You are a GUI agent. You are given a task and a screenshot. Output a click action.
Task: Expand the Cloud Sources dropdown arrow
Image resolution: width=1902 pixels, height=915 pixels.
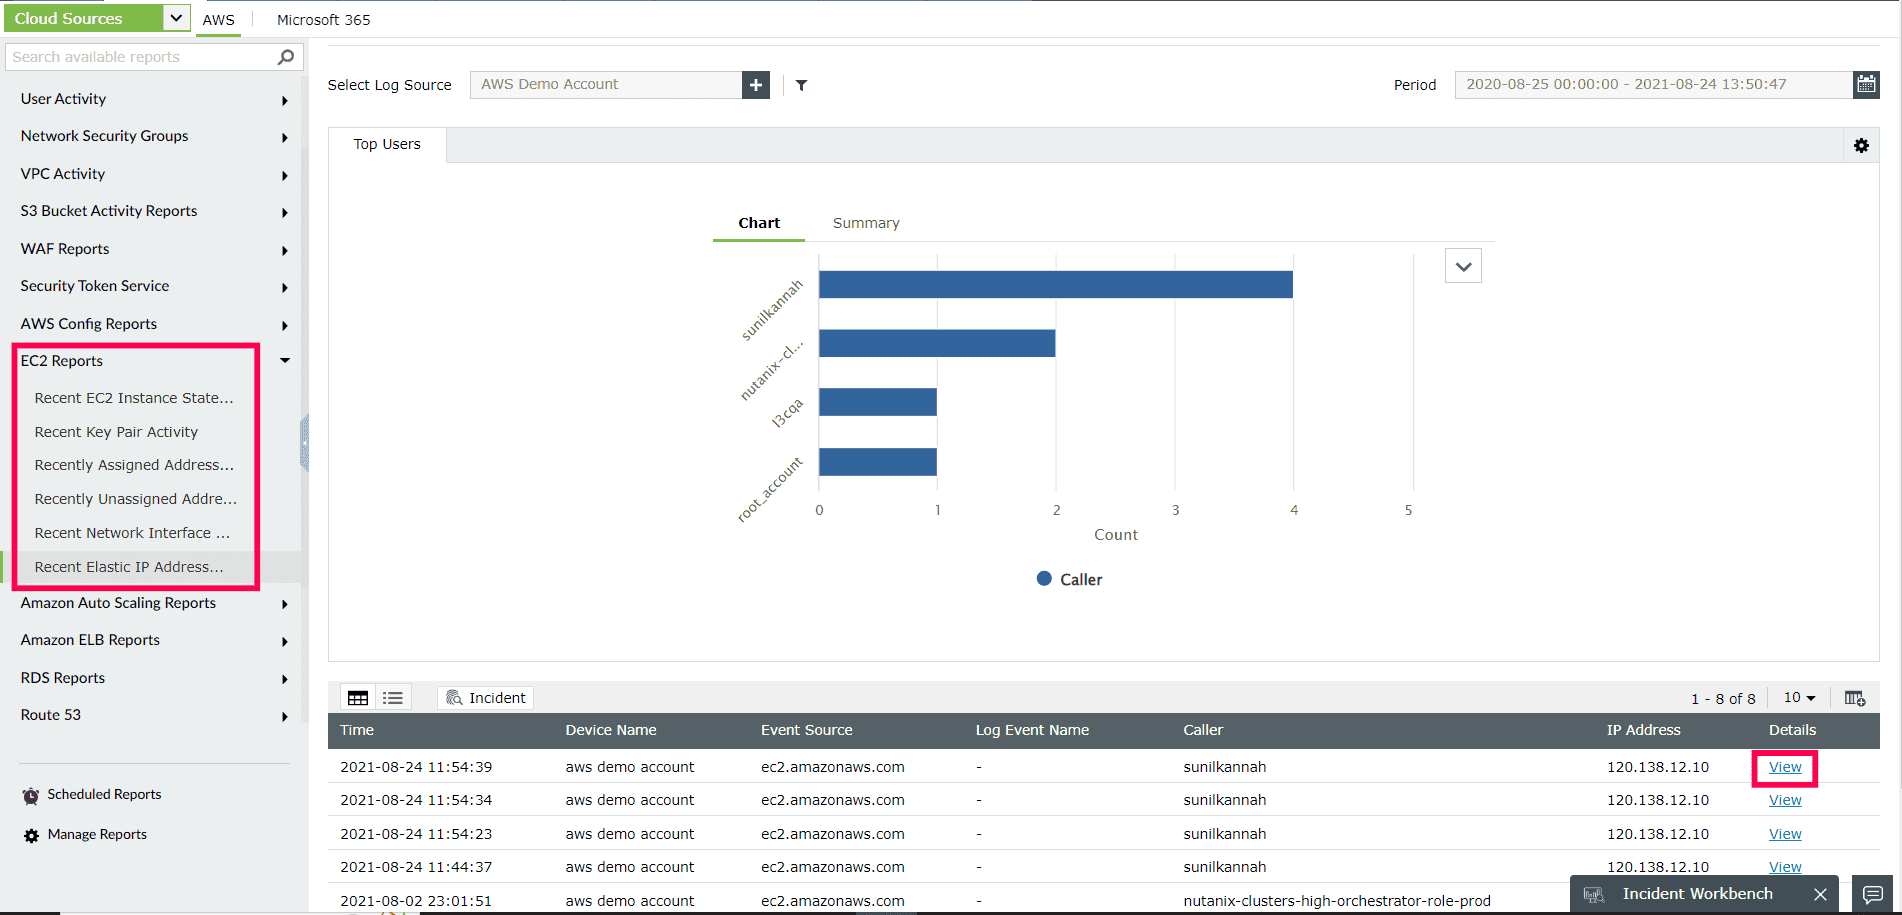point(174,17)
